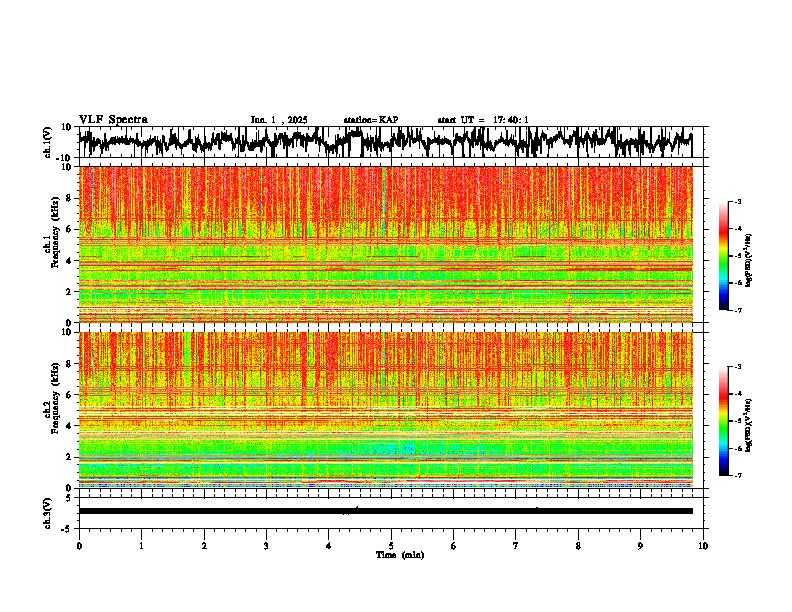Screen dimensions: 792x612
Task: Click the ch.1 colorbar scale
Action: pyautogui.click(x=724, y=255)
